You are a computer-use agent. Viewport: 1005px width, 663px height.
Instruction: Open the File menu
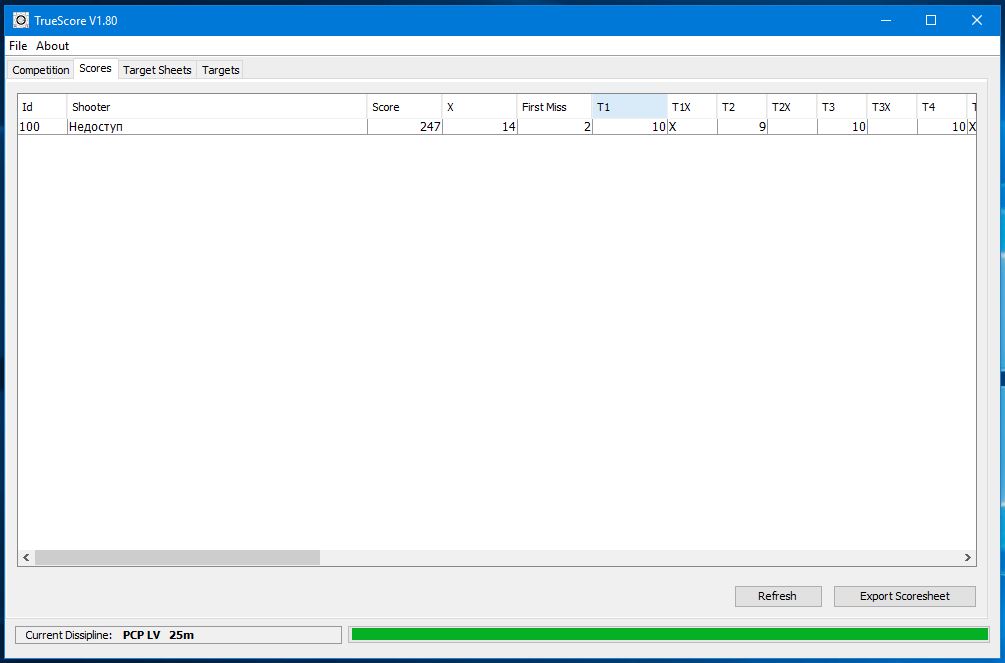(18, 46)
